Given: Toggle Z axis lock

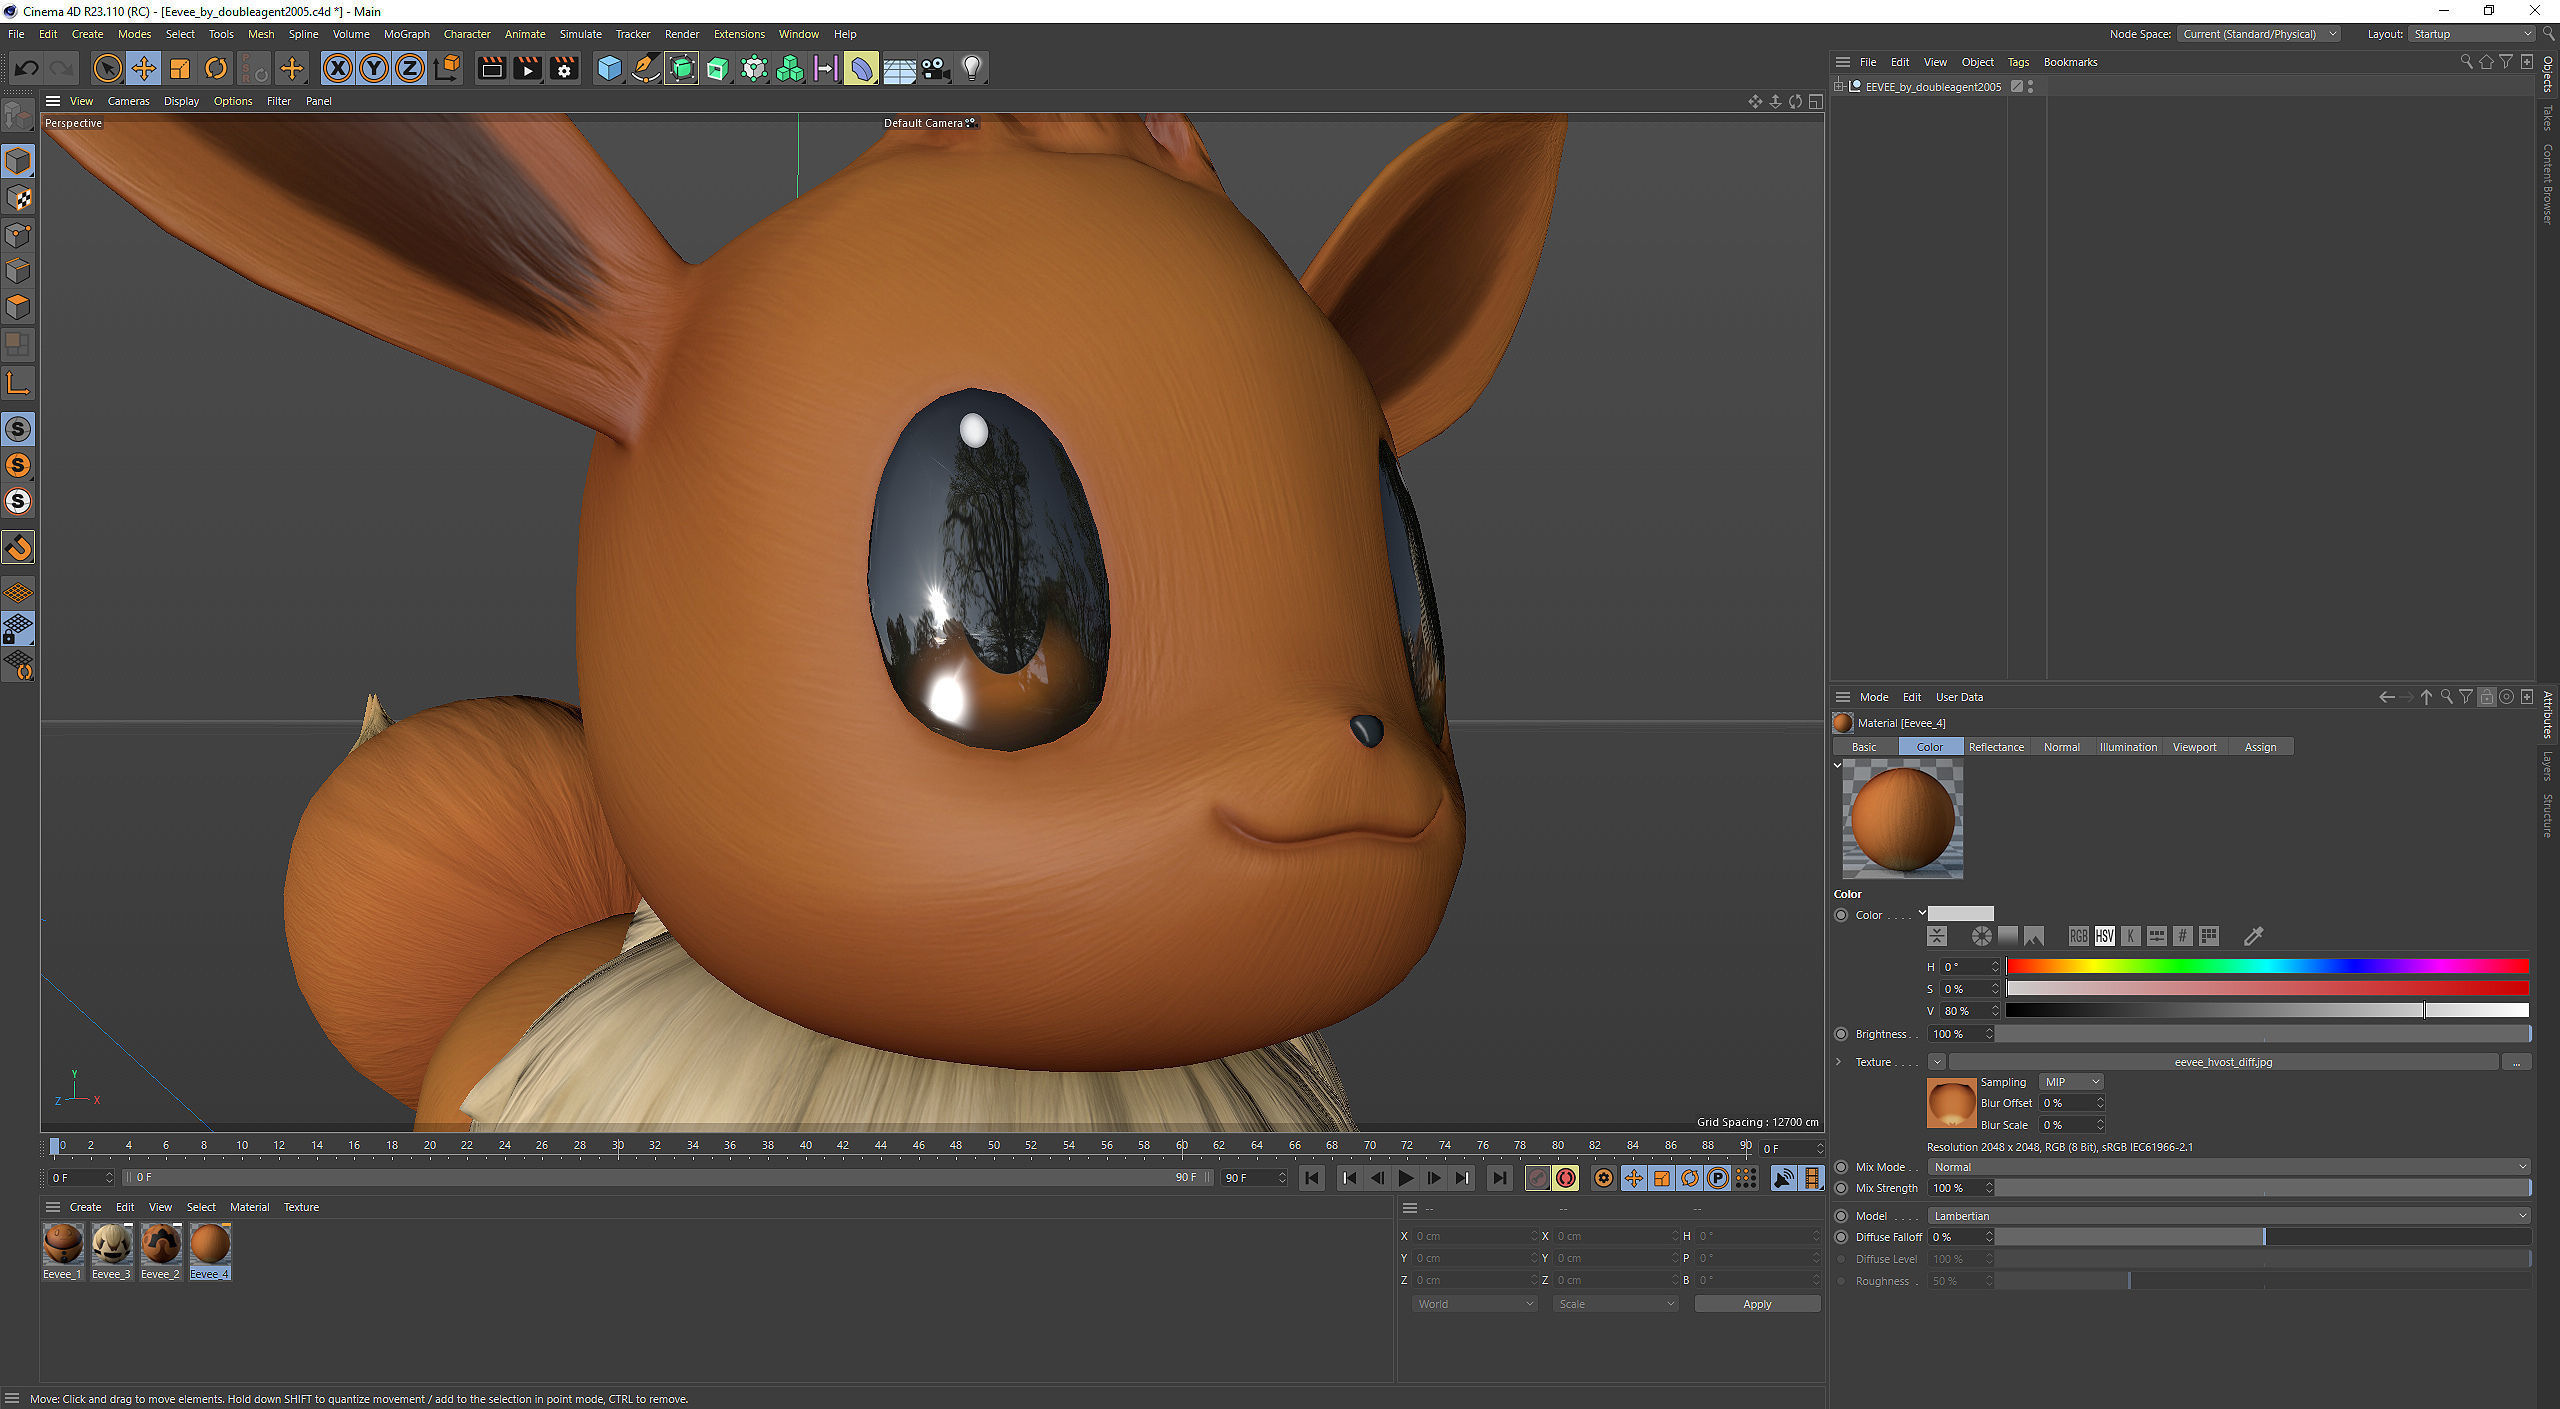Looking at the screenshot, I should click(x=410, y=68).
